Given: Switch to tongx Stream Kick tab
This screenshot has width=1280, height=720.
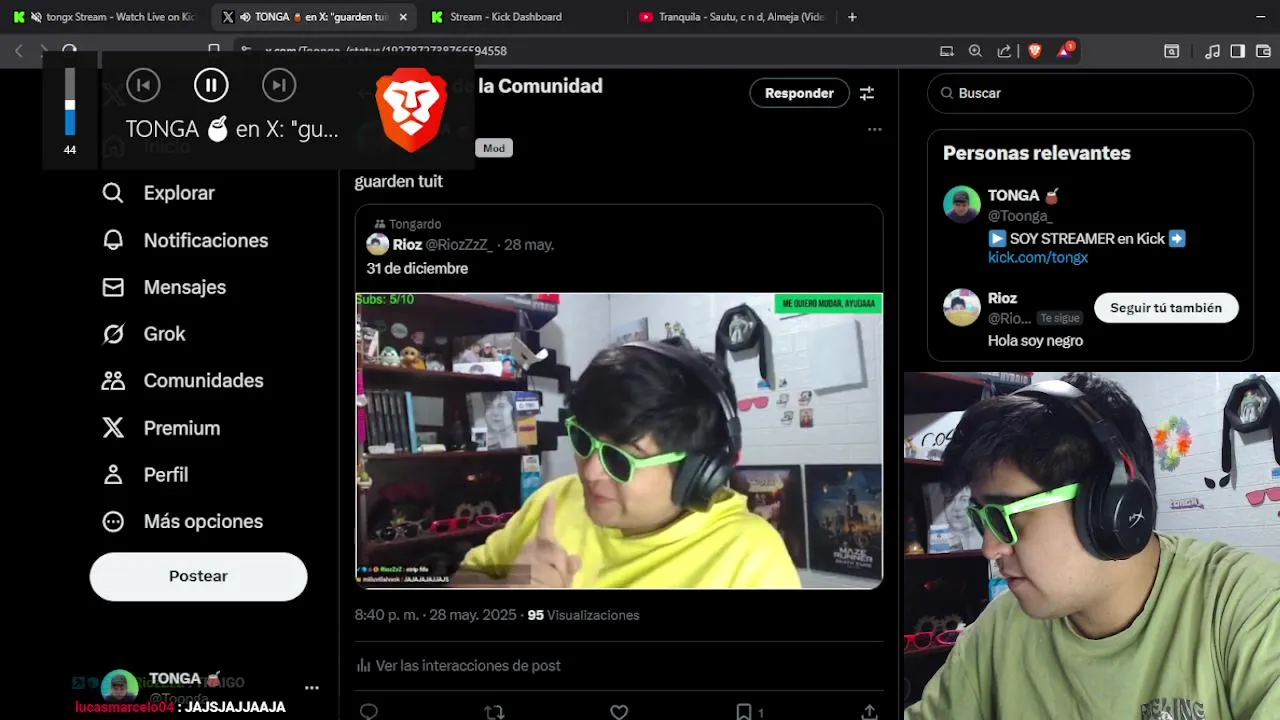Looking at the screenshot, I should (x=106, y=17).
